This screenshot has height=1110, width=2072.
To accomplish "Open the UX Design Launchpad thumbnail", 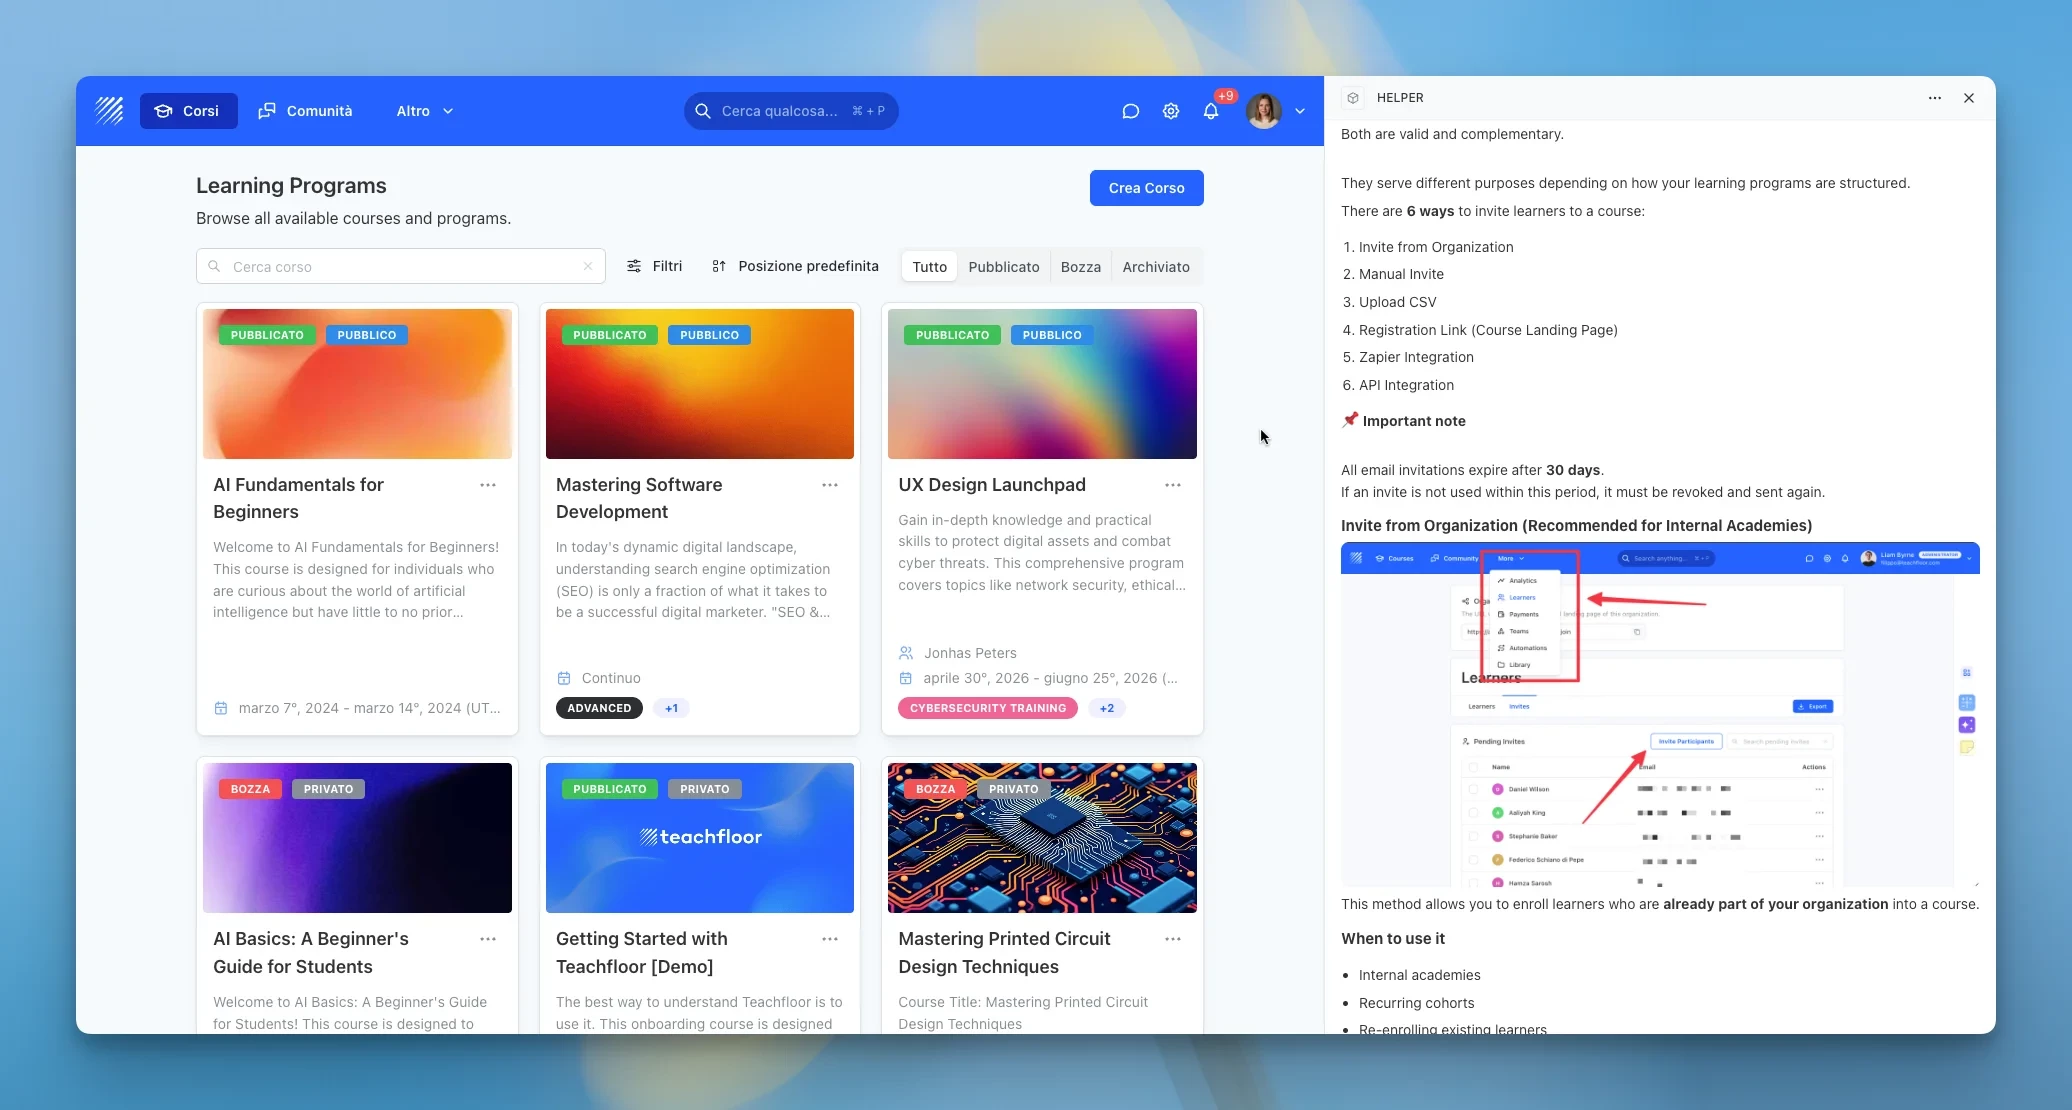I will (1042, 384).
